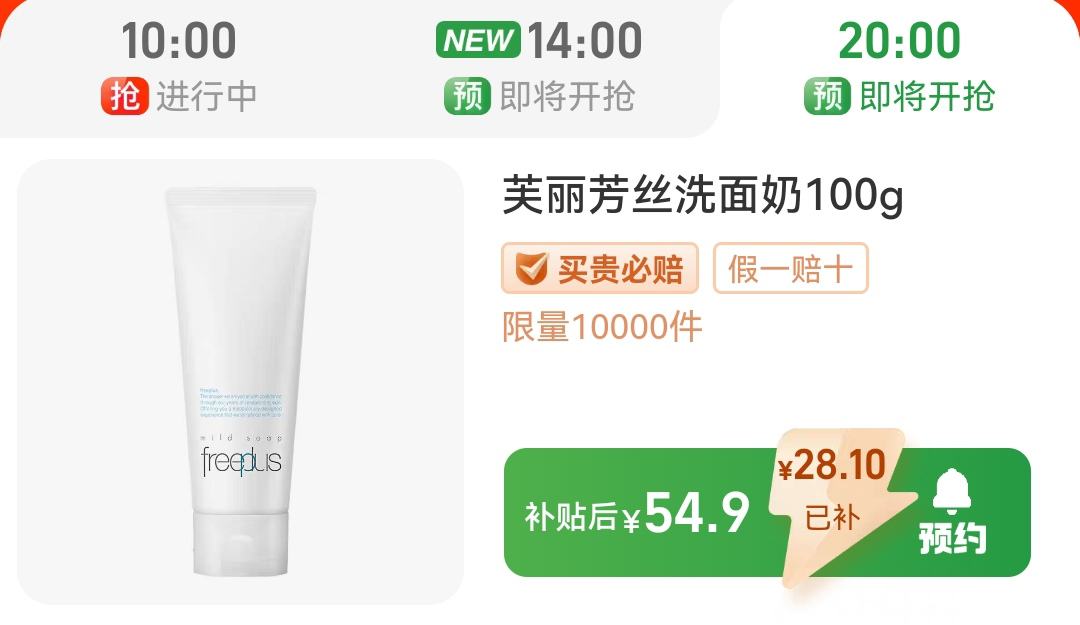Click the 进行中 status label
Image resolution: width=1080 pixels, height=625 pixels.
coord(207,96)
